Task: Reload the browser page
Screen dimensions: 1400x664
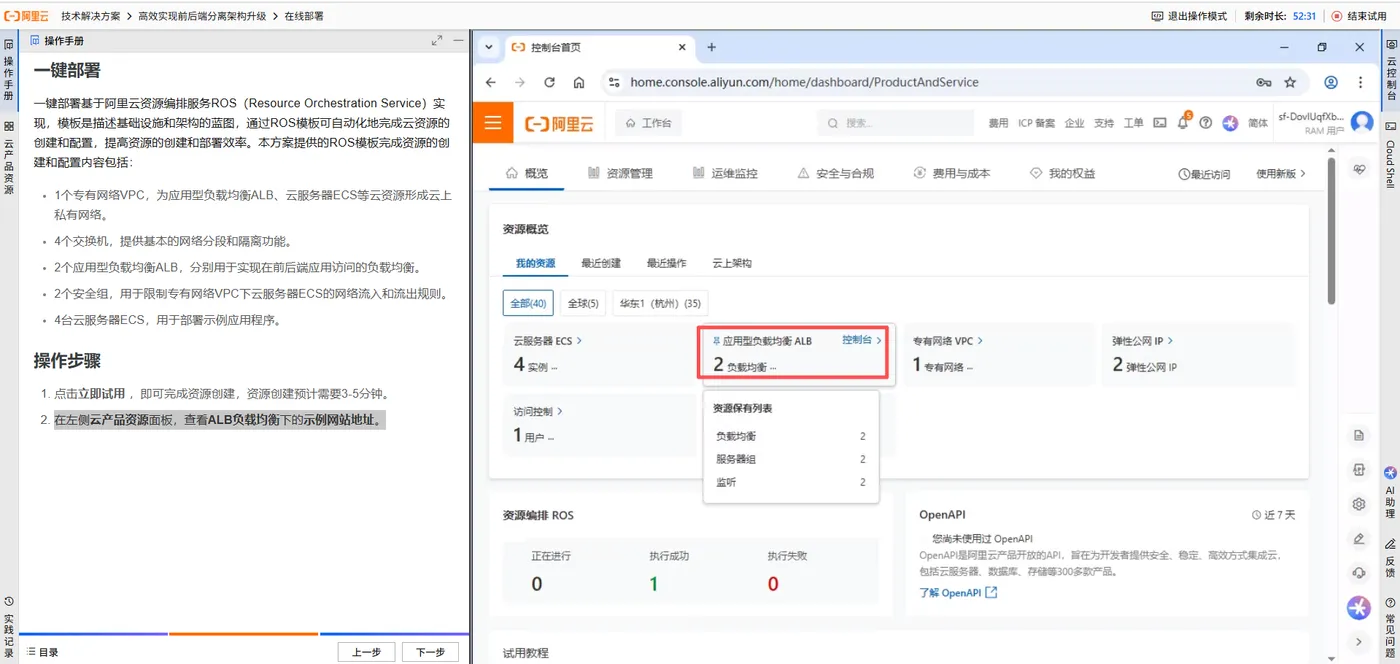Action: 549,82
